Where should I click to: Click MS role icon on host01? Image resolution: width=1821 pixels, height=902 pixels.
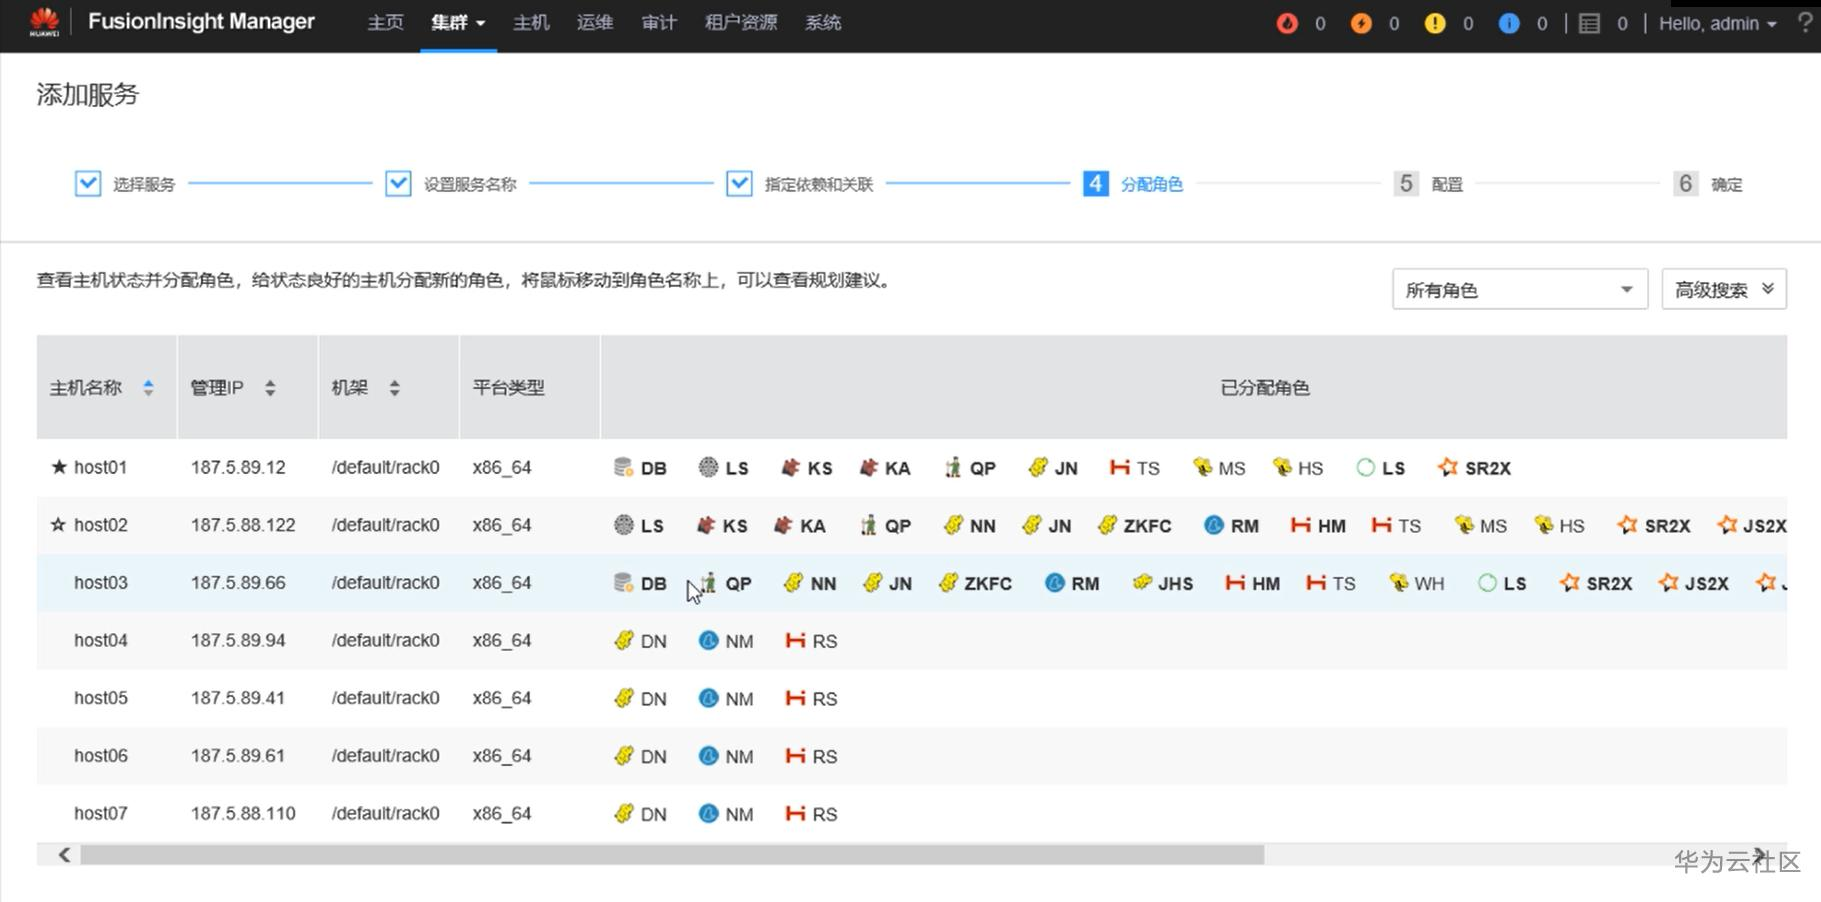(x=1202, y=467)
